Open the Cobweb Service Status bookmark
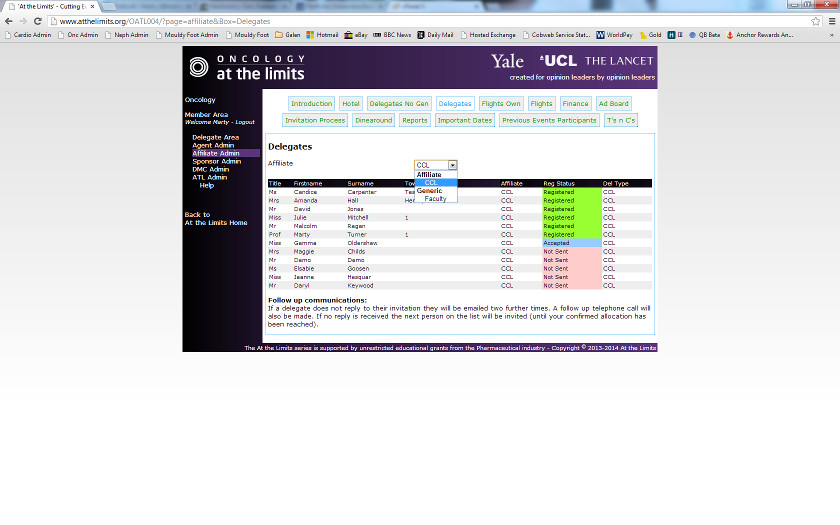This screenshot has height=525, width=840. tap(557, 35)
